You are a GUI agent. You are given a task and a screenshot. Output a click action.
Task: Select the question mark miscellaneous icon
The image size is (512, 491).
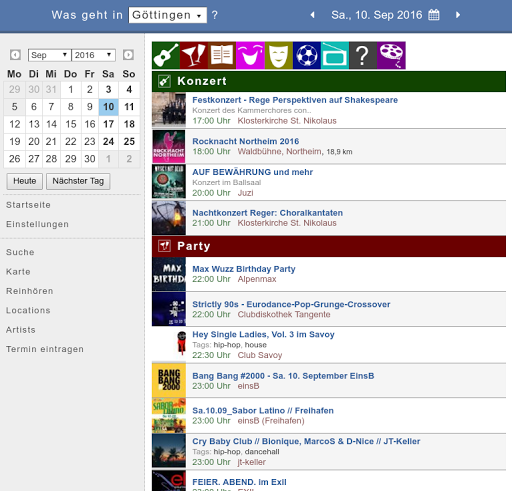363,55
